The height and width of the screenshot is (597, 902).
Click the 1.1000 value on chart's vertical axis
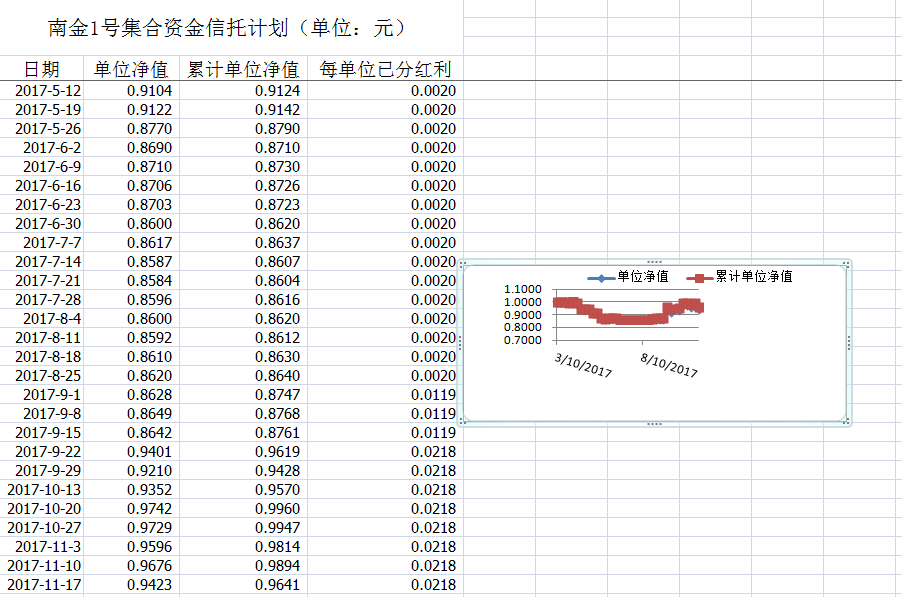(523, 290)
